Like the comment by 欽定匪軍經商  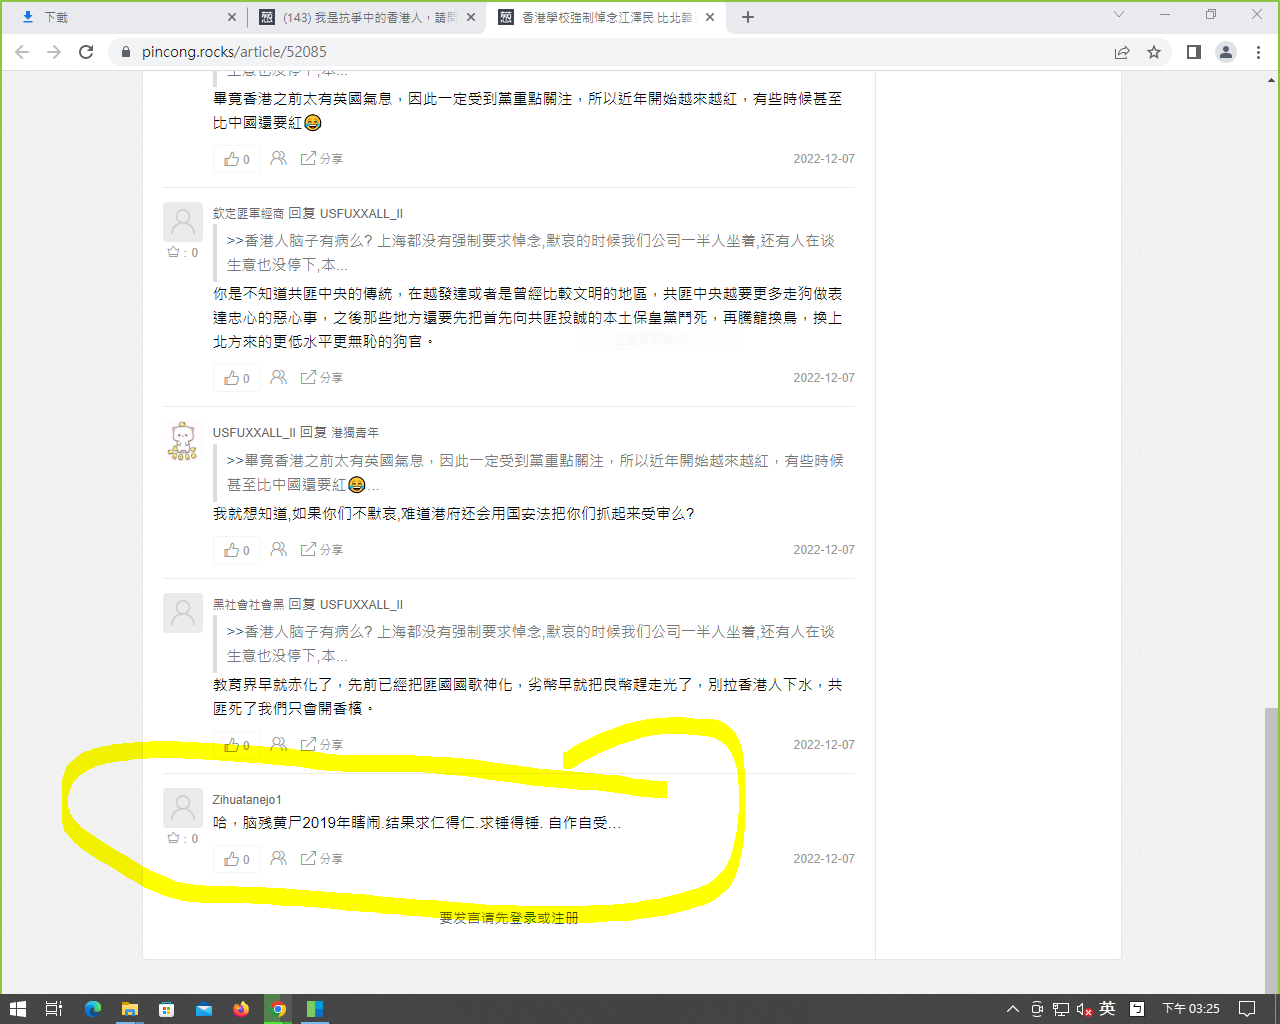pyautogui.click(x=237, y=378)
